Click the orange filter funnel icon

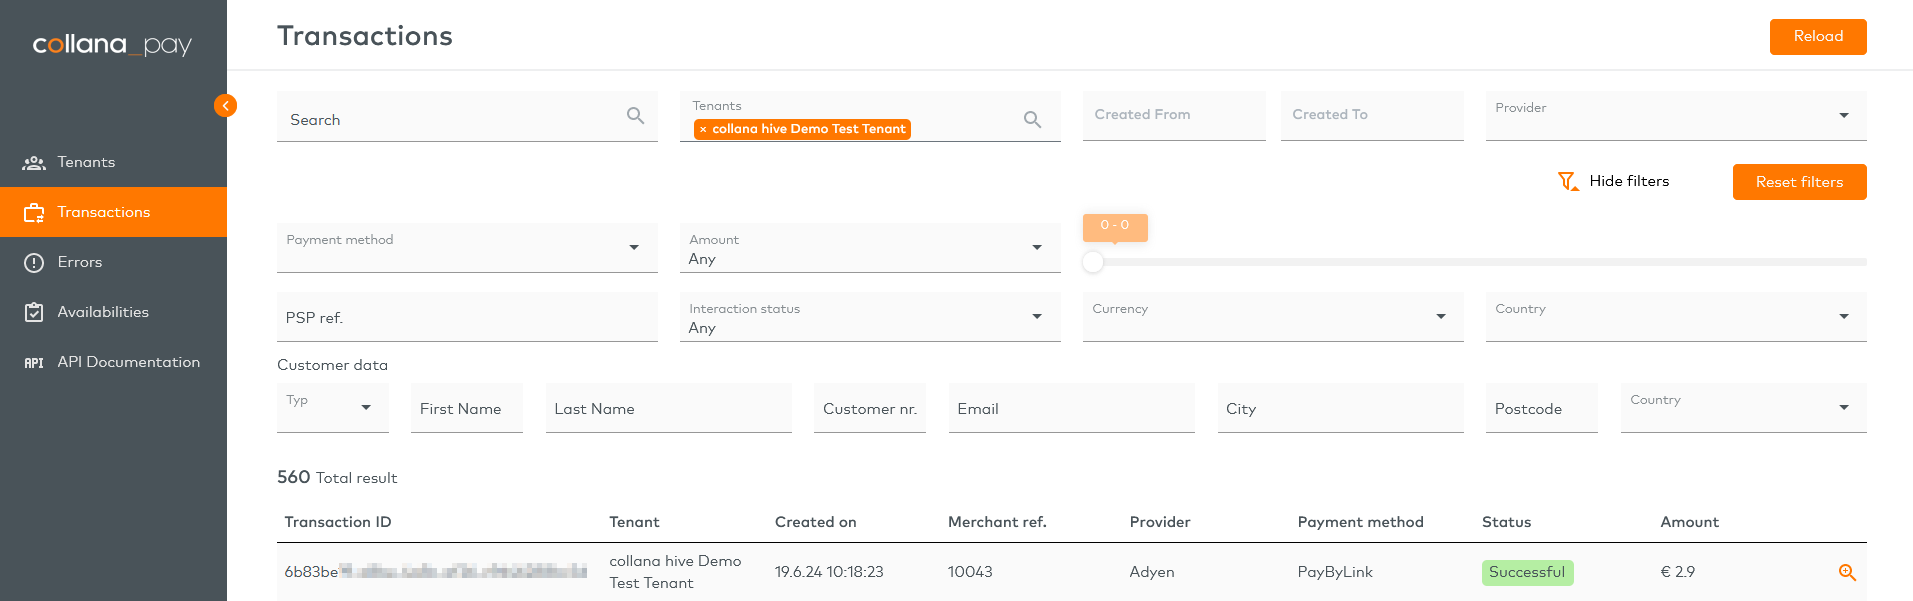click(1568, 181)
